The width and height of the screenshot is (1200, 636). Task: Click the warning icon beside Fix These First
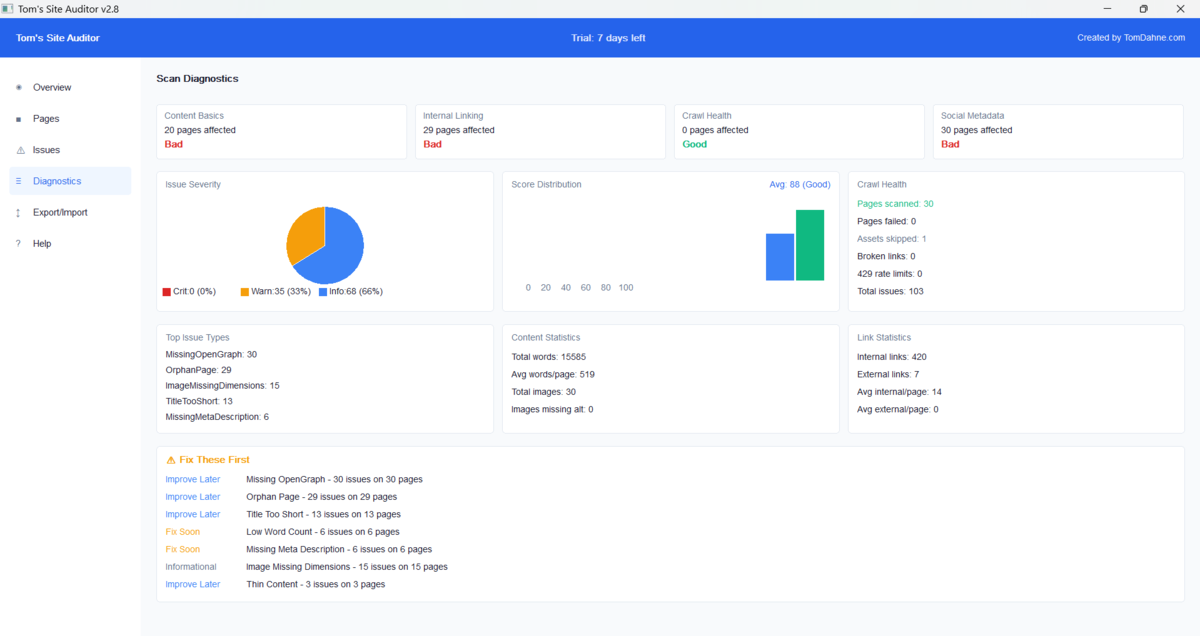coord(170,460)
